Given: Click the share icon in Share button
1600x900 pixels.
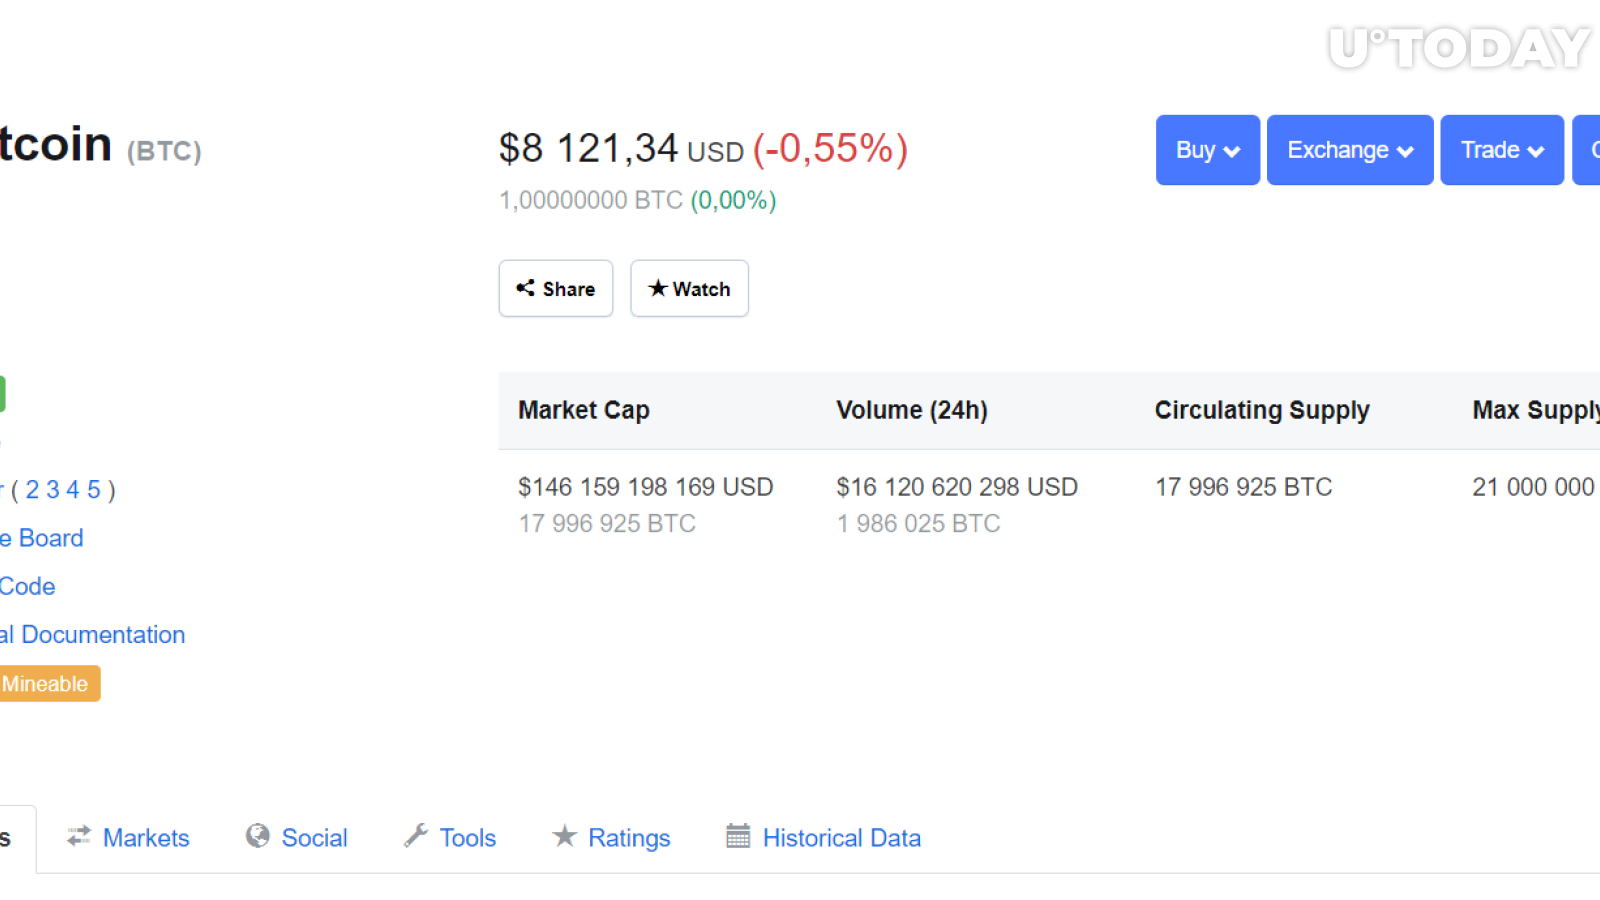Looking at the screenshot, I should click(525, 288).
